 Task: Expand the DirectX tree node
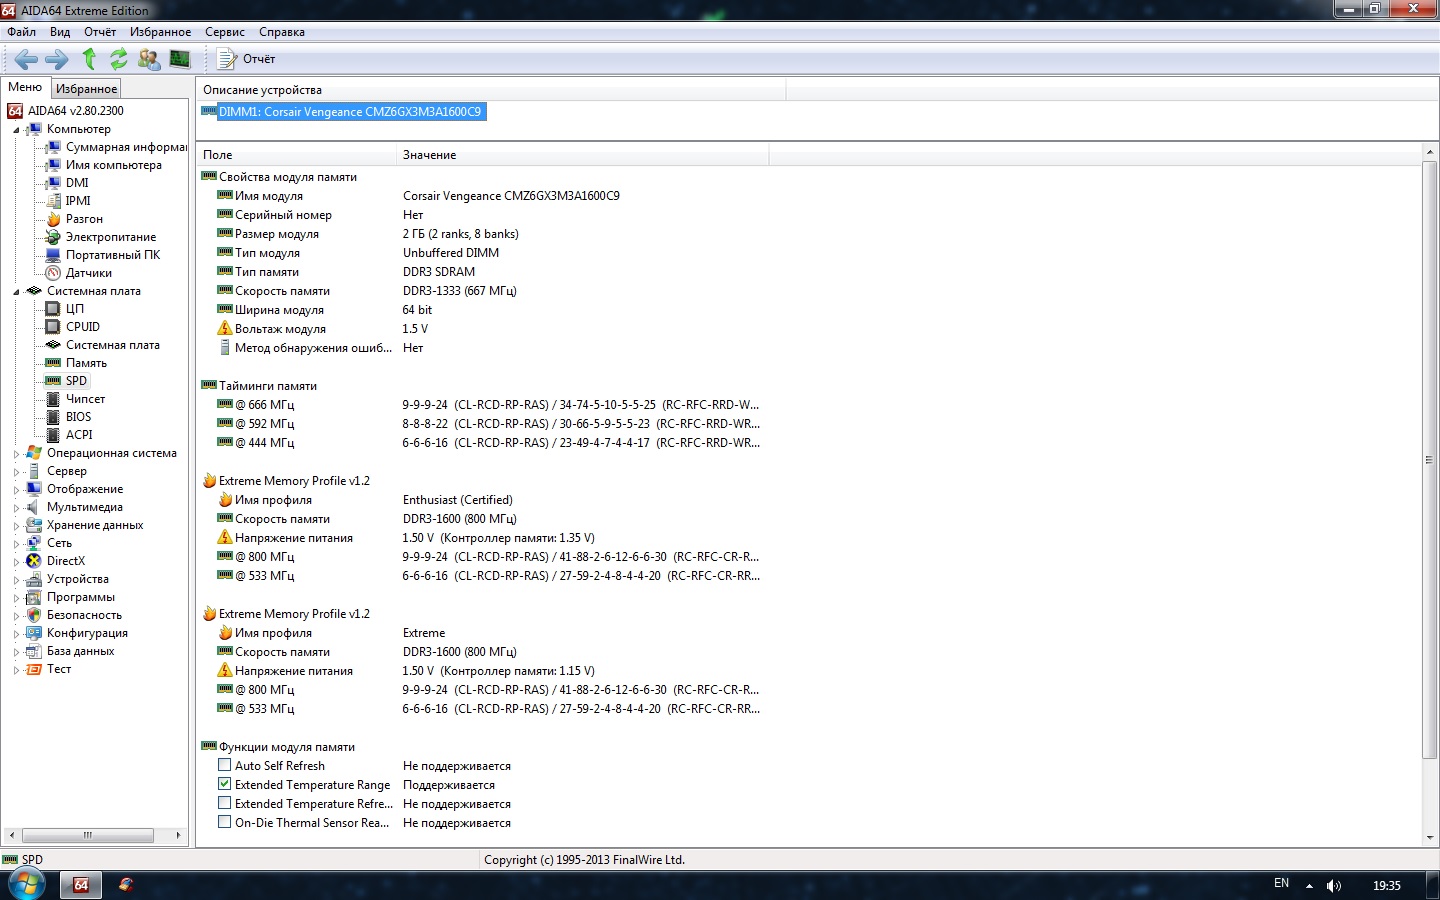[x=16, y=562]
